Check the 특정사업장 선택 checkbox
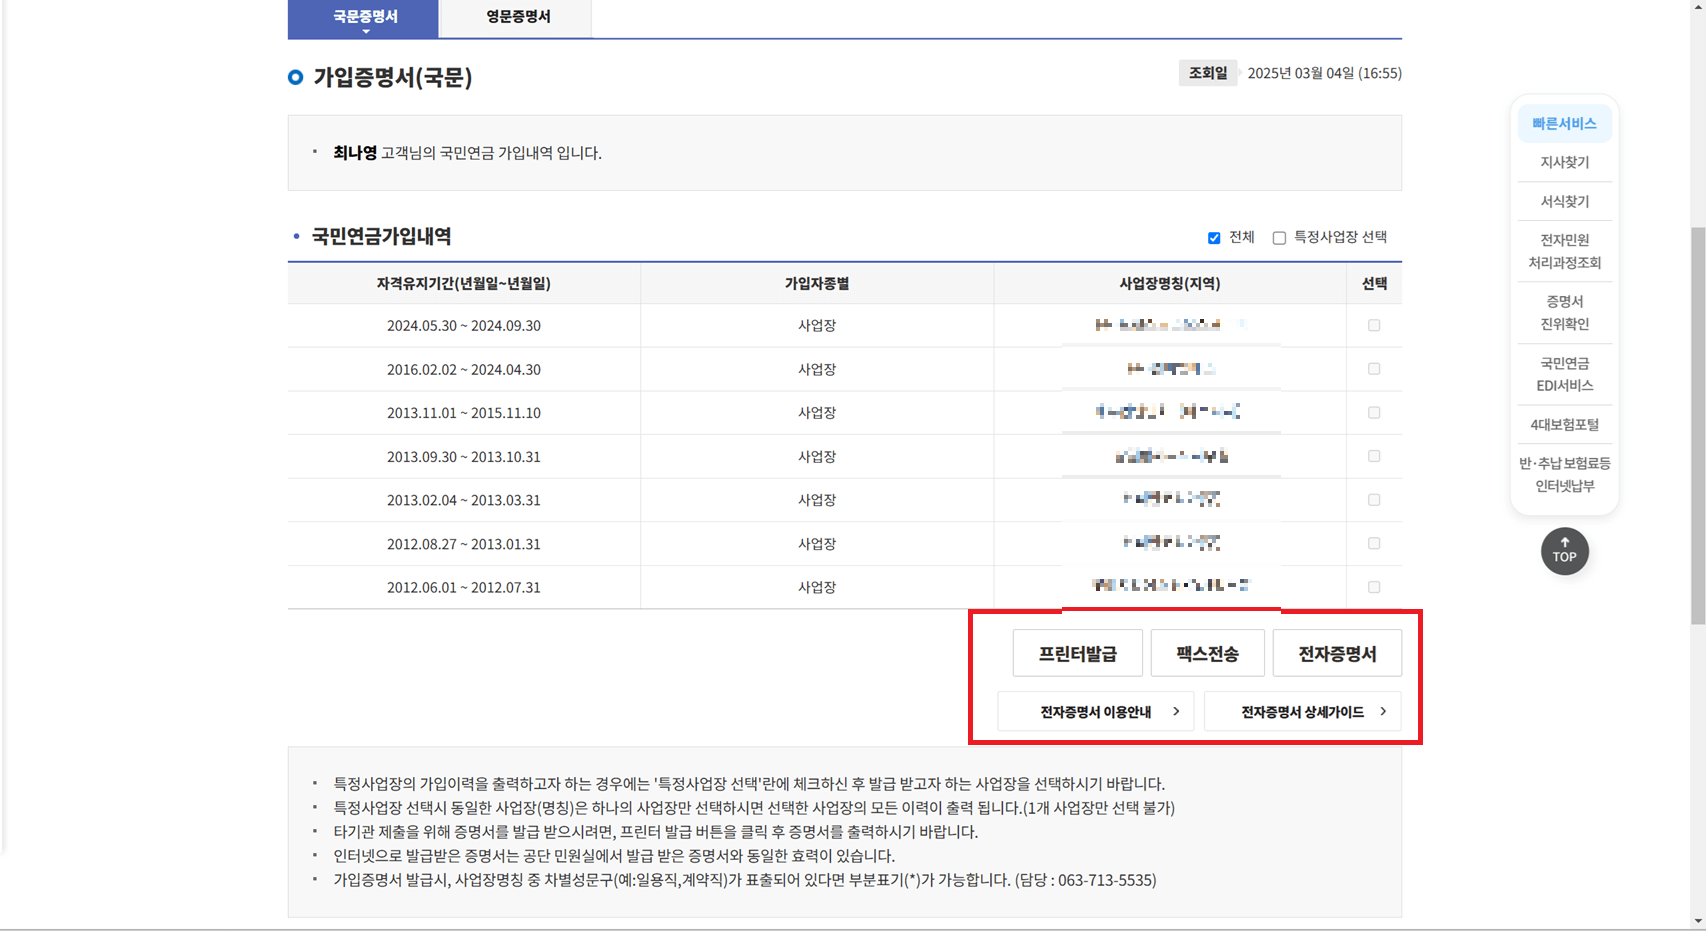1706x931 pixels. click(1278, 237)
